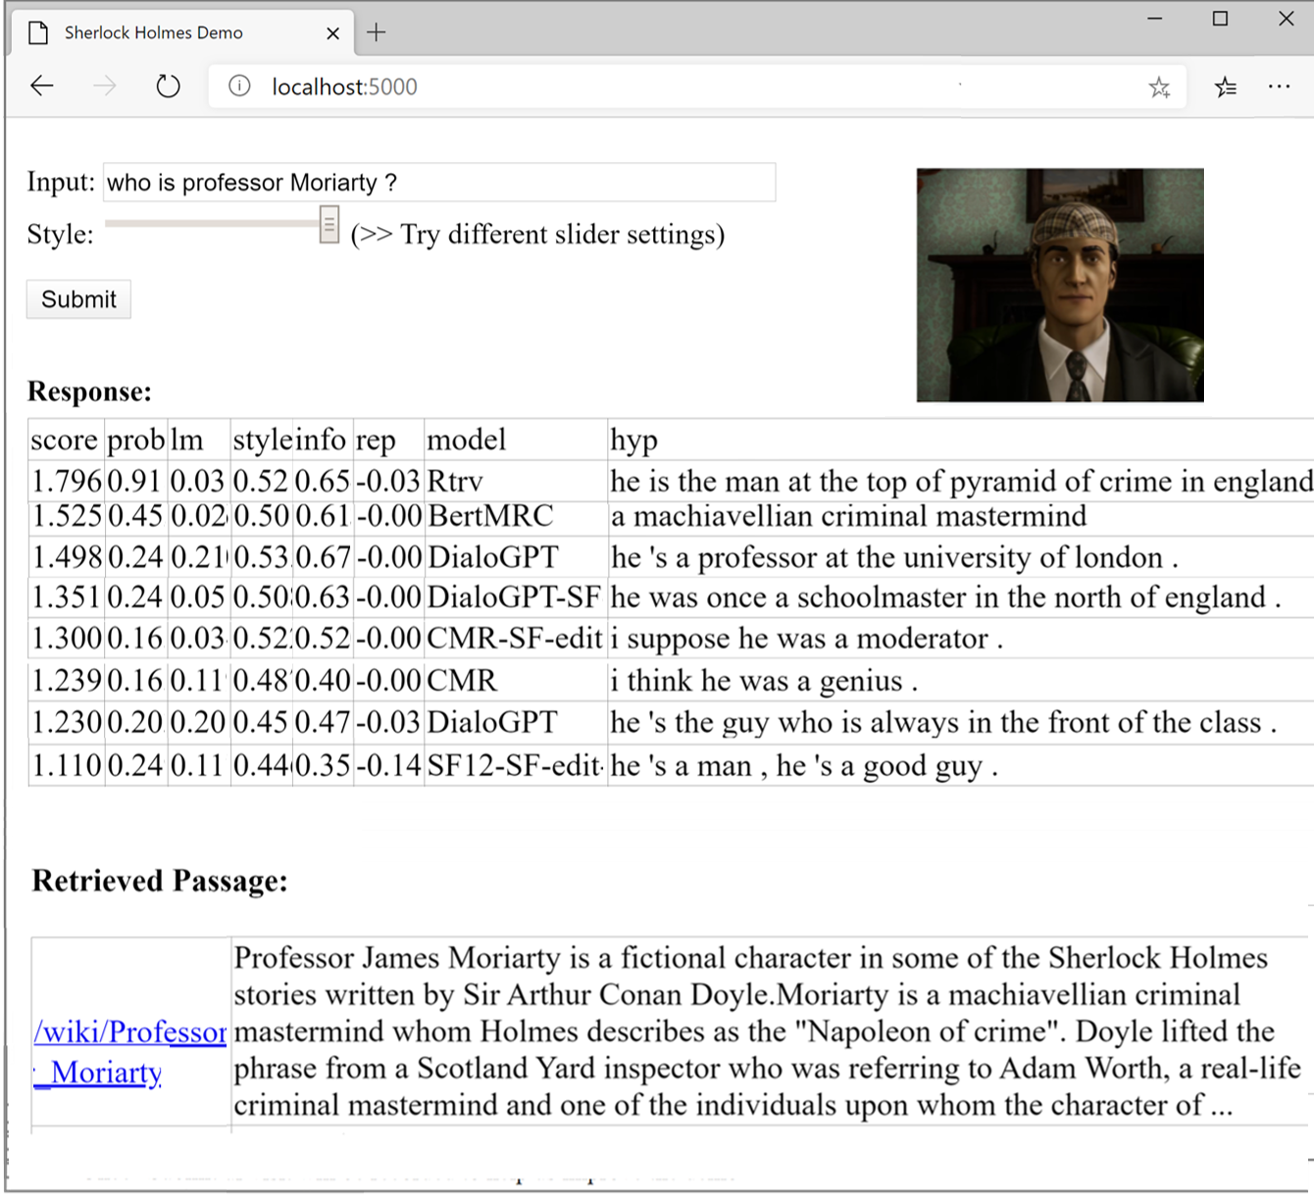Go back using the browser back arrow
This screenshot has height=1198, width=1314.
coord(42,86)
